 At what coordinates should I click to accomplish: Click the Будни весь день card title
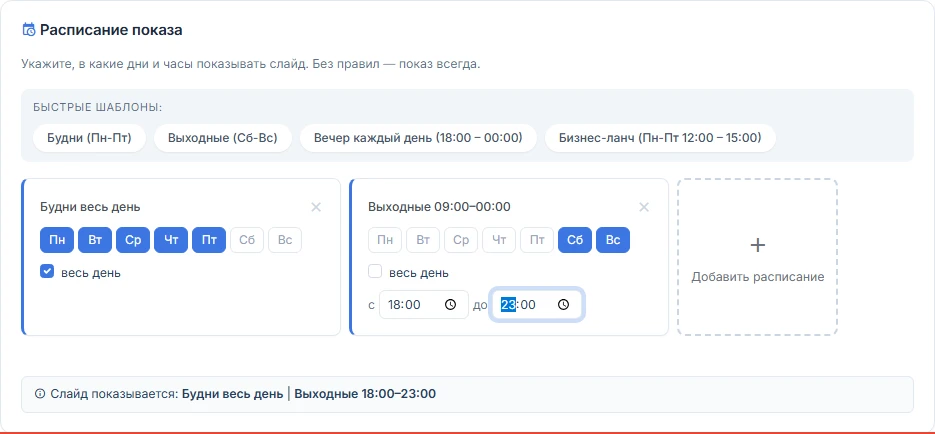(91, 207)
